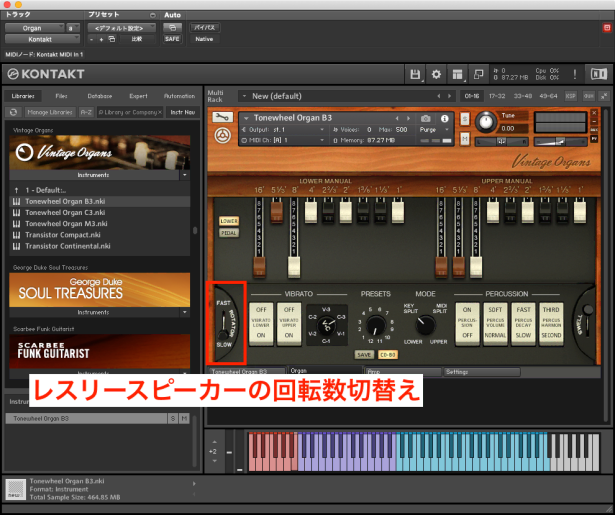Open the Kontakt save menu disk icon
The height and width of the screenshot is (515, 615).
(415, 74)
